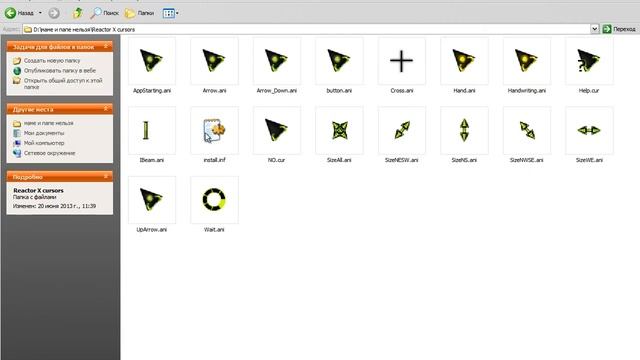The image size is (640, 360).
Task: Click the IBeam.ani file name label
Action: coord(152,160)
